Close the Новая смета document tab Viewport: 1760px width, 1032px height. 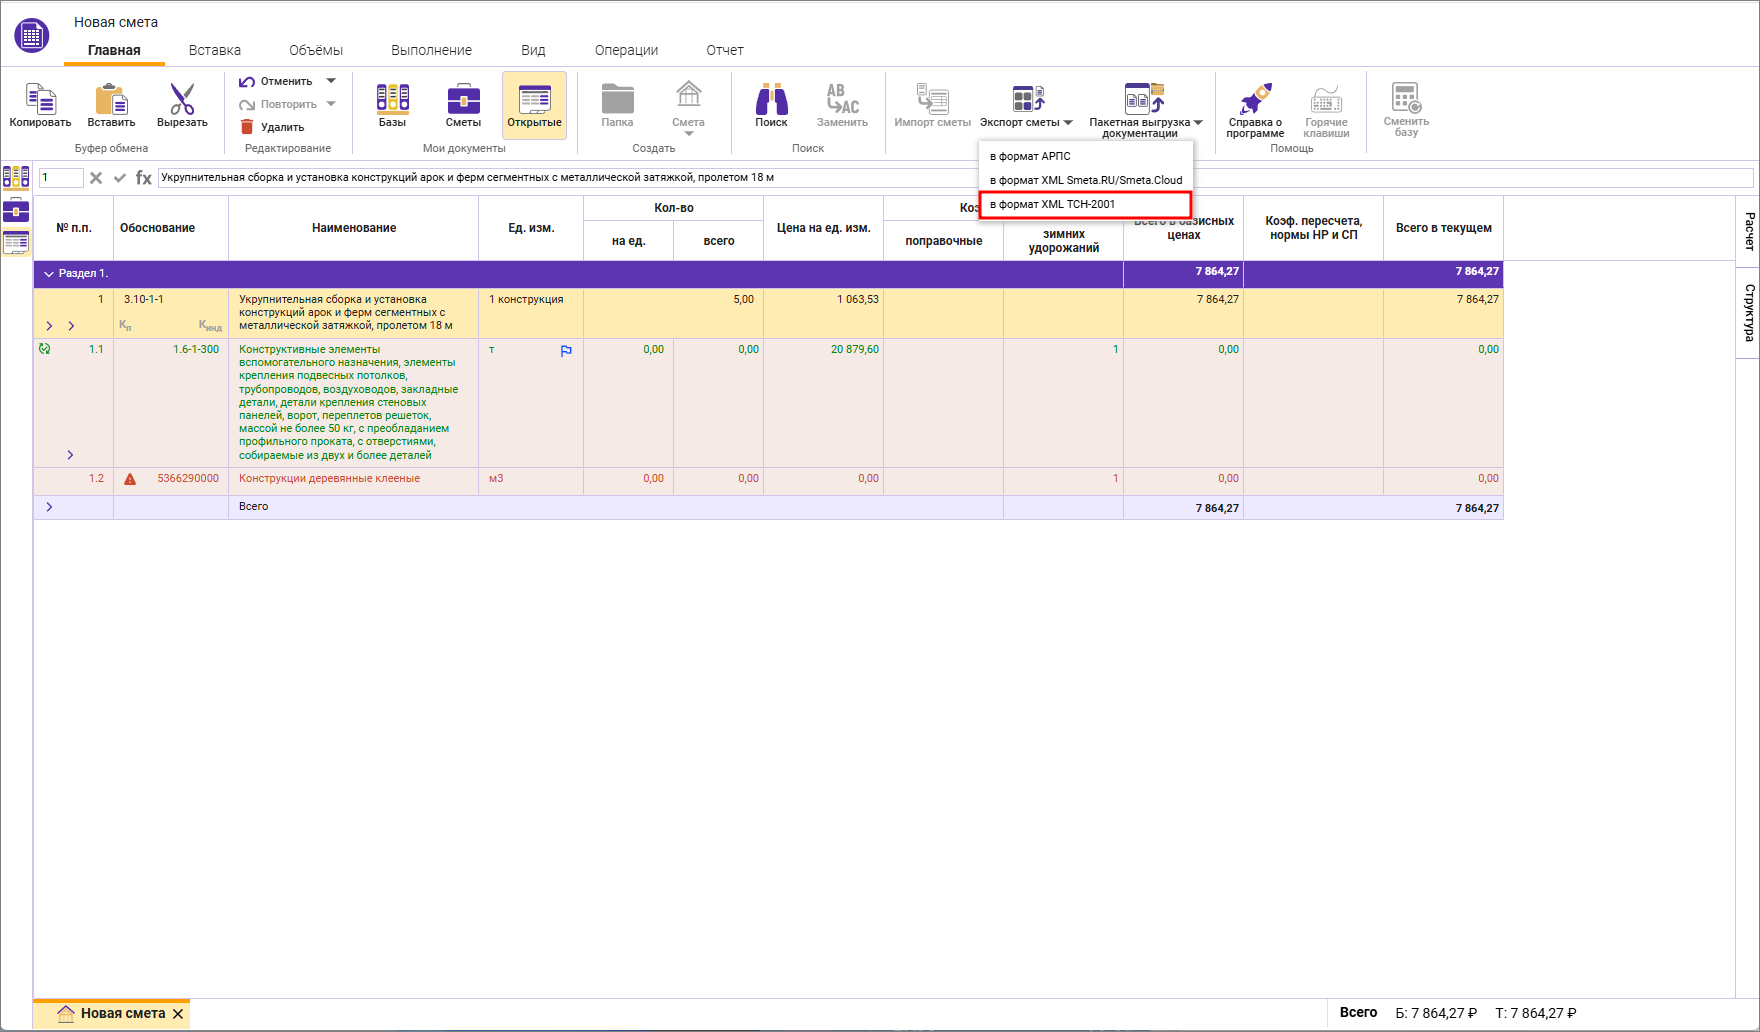coord(178,1014)
